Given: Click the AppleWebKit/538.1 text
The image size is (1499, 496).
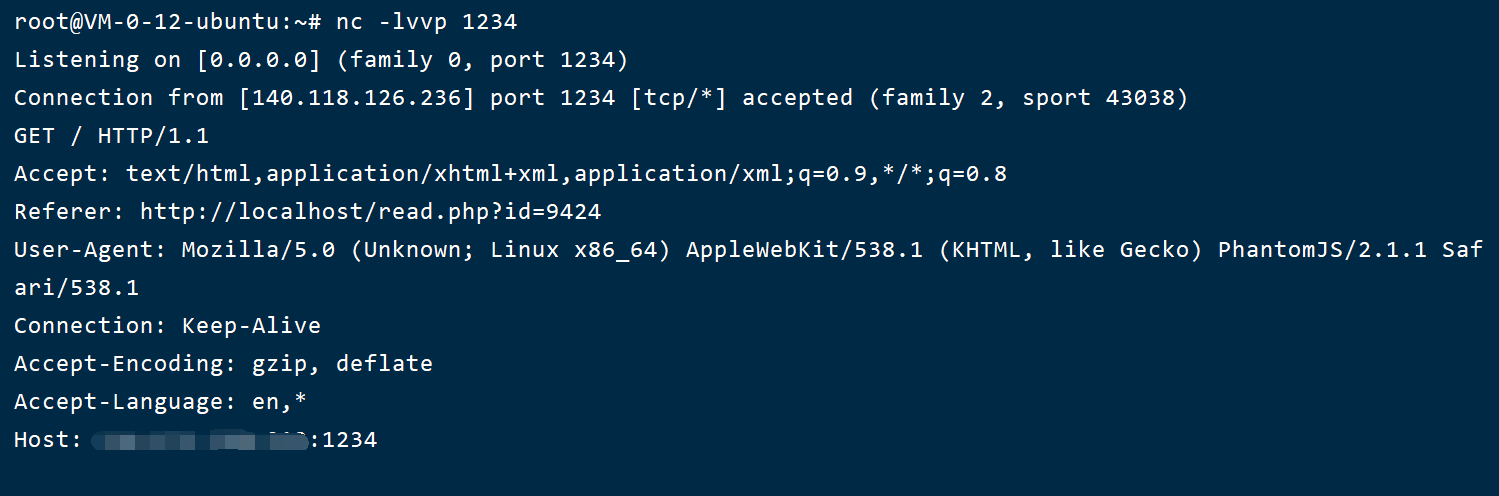Looking at the screenshot, I should [804, 250].
